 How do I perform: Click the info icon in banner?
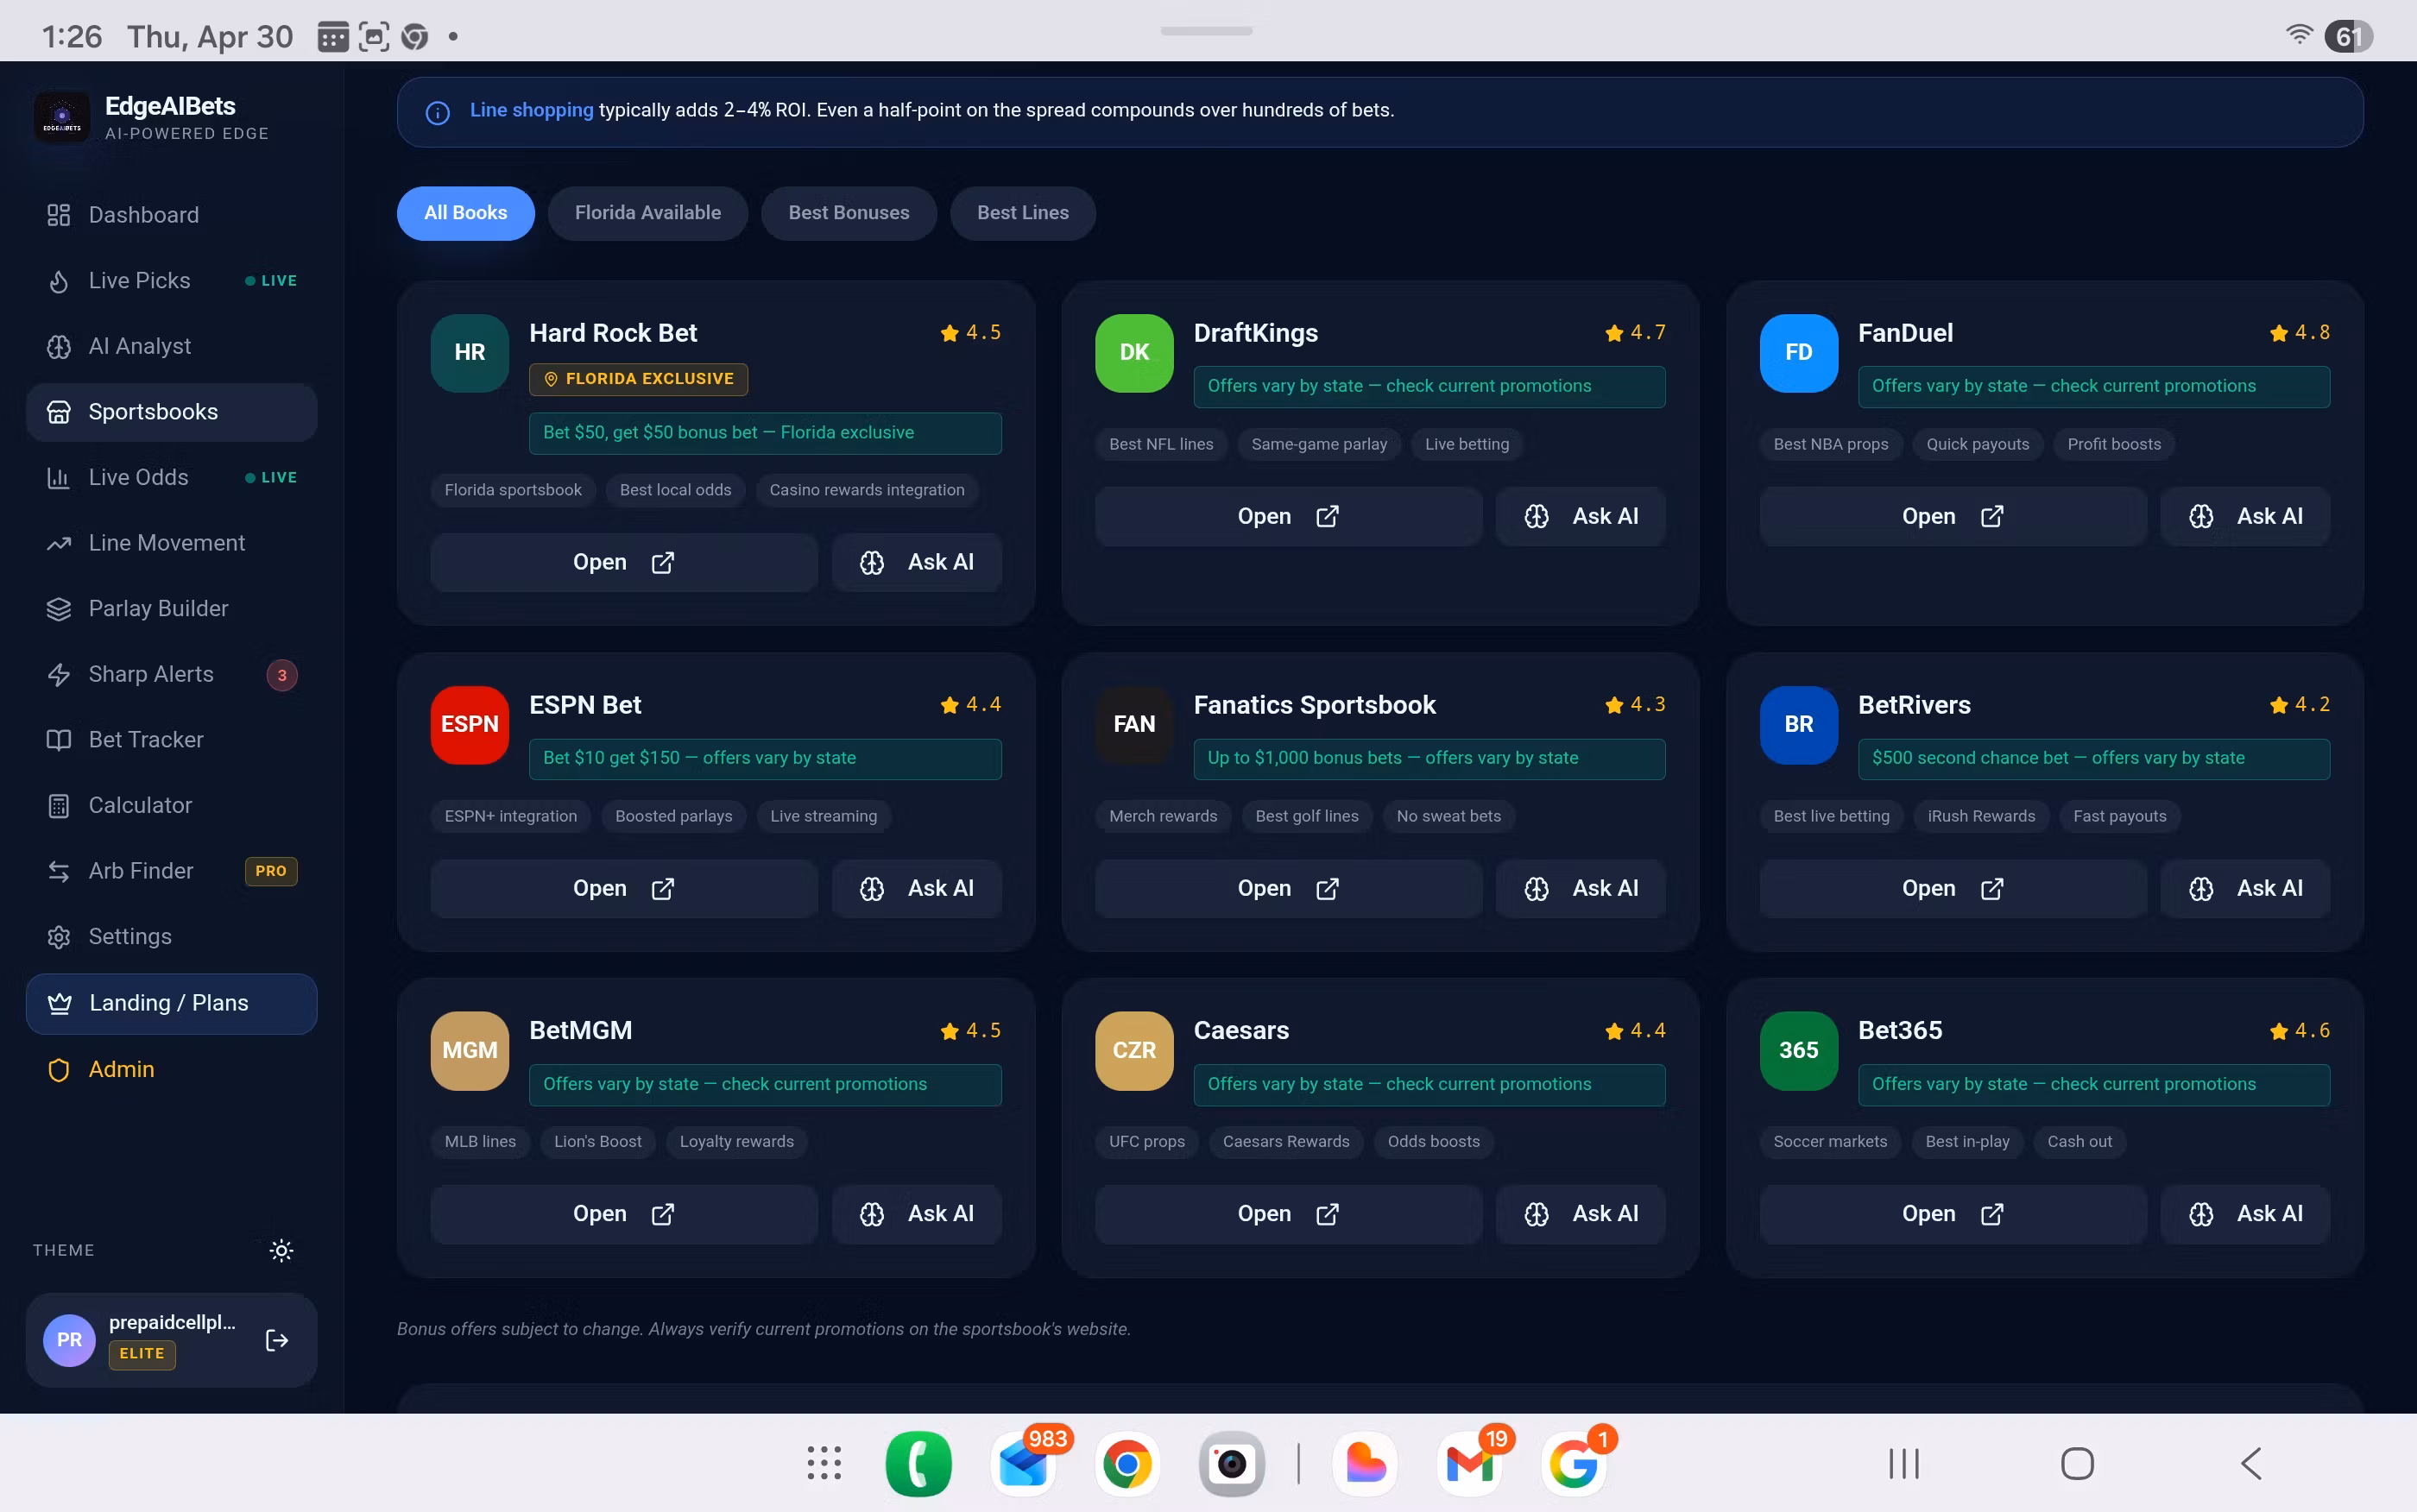pyautogui.click(x=438, y=113)
